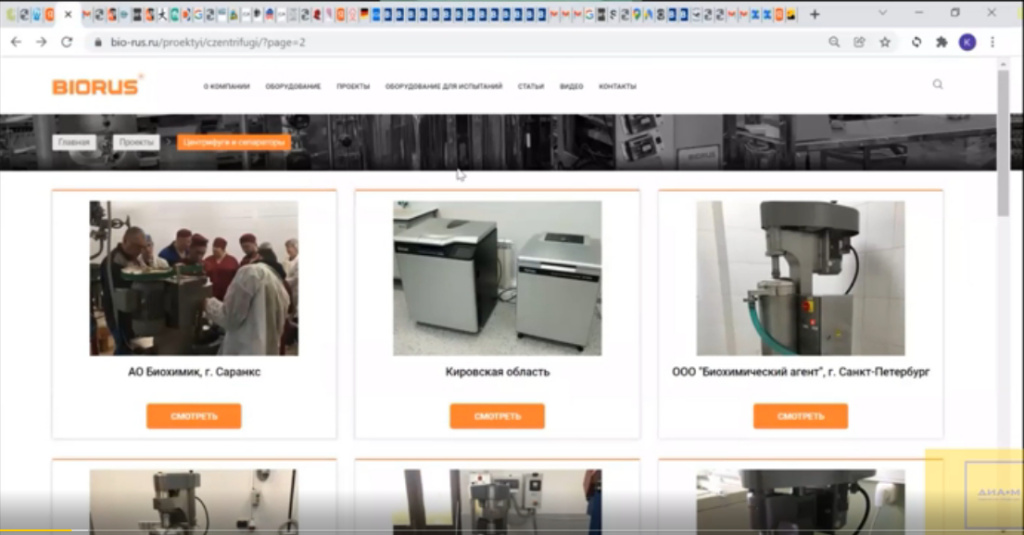Viewport: 1024px width, 535px height.
Task: Click the BIORUS logo
Action: pyautogui.click(x=96, y=86)
